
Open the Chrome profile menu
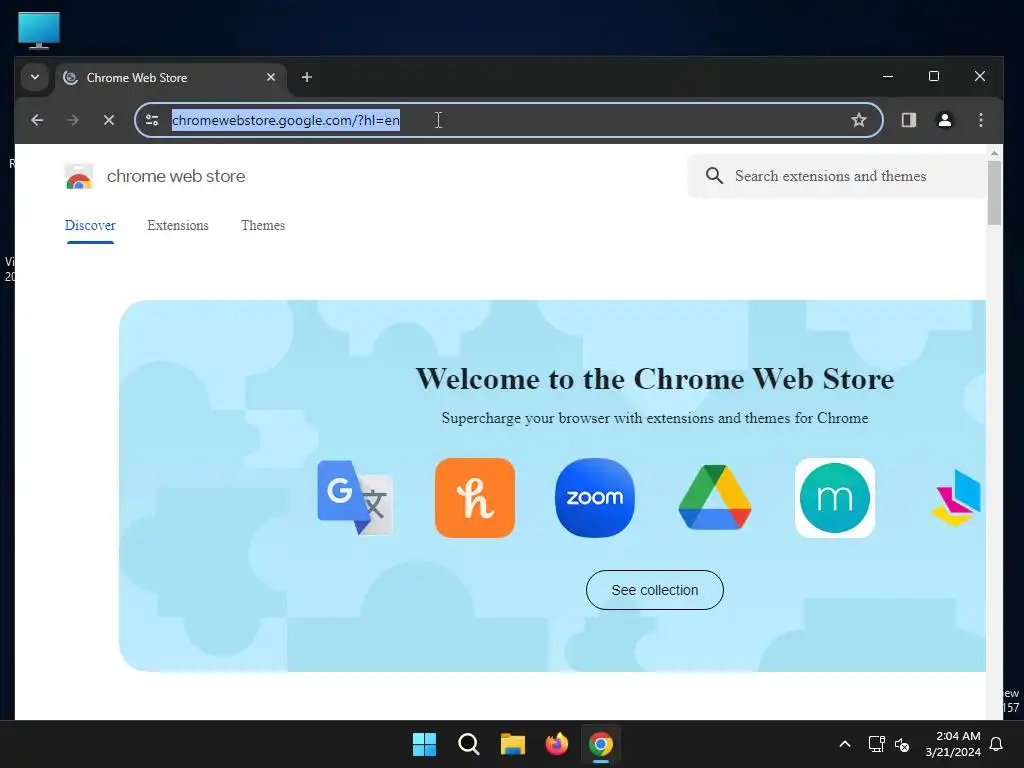(944, 120)
